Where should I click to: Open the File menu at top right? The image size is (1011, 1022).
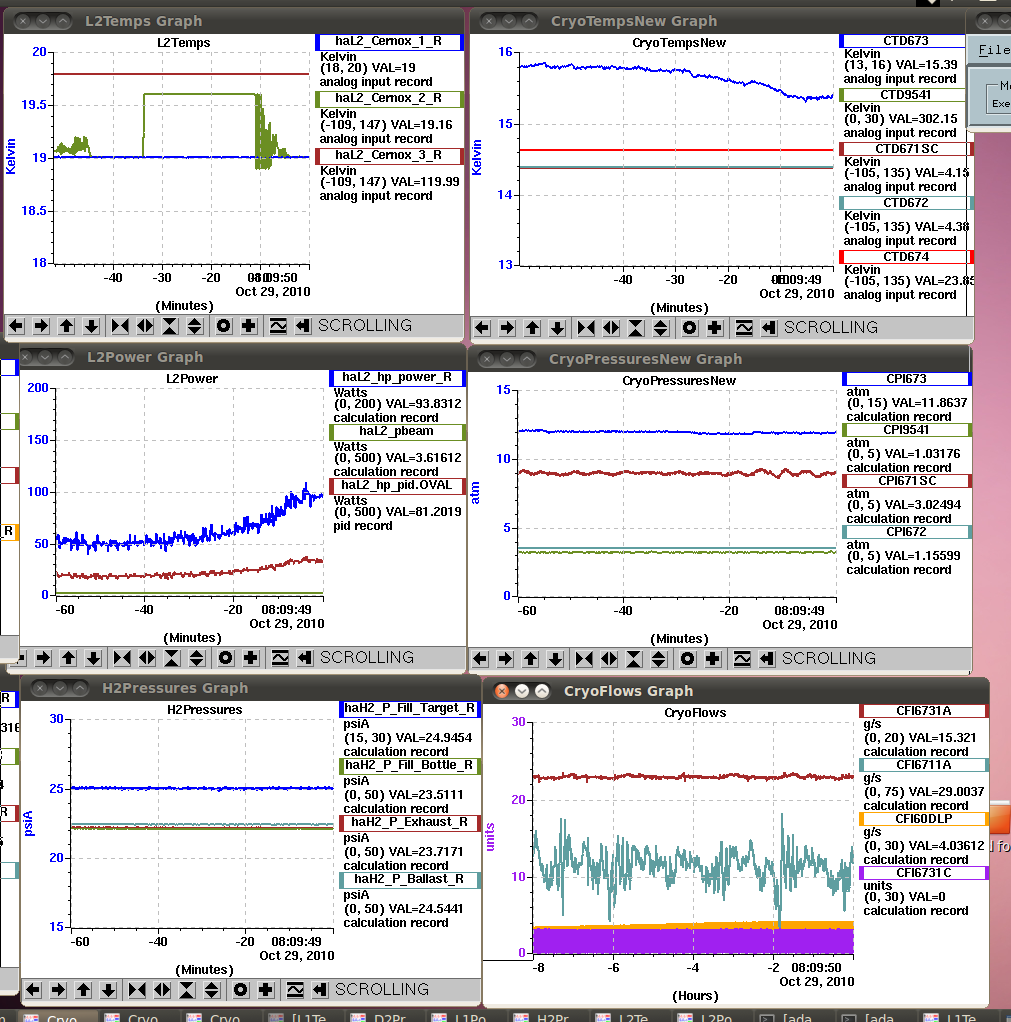pyautogui.click(x=994, y=50)
